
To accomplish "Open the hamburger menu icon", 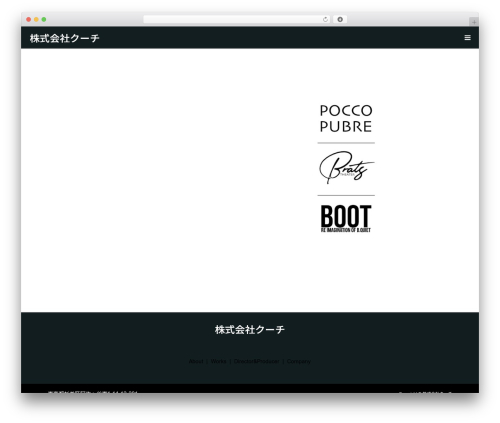I will click(x=467, y=38).
